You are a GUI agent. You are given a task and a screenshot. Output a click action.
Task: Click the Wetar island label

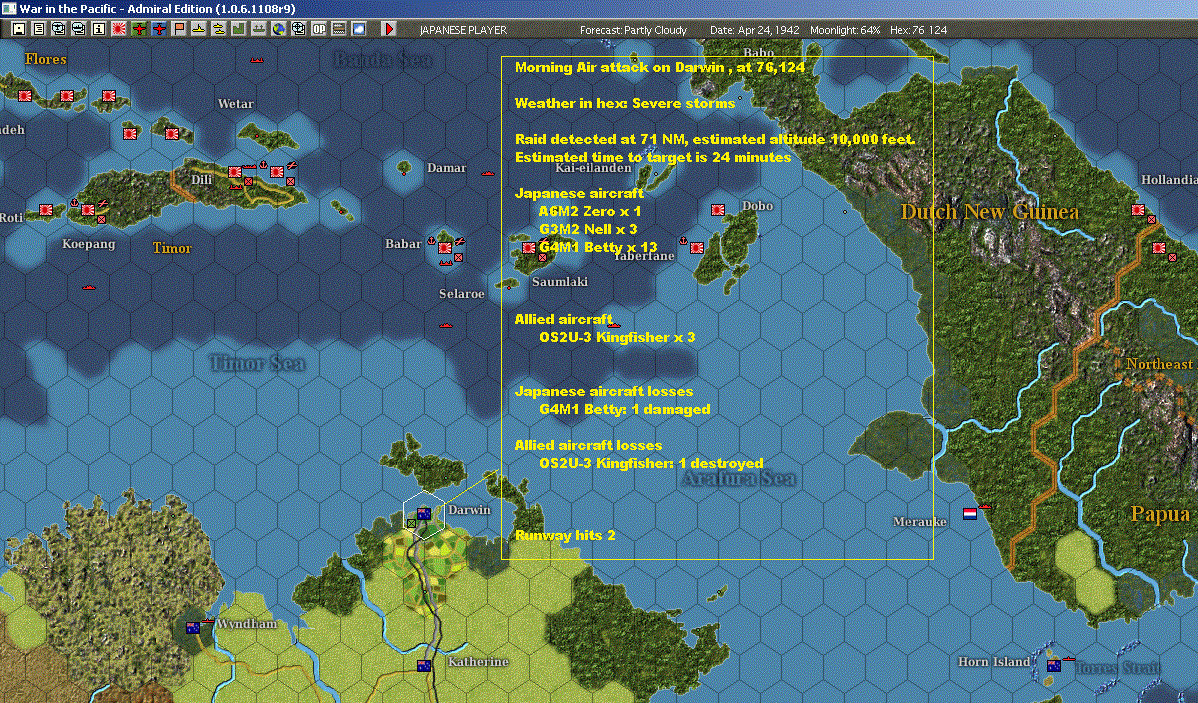[235, 104]
